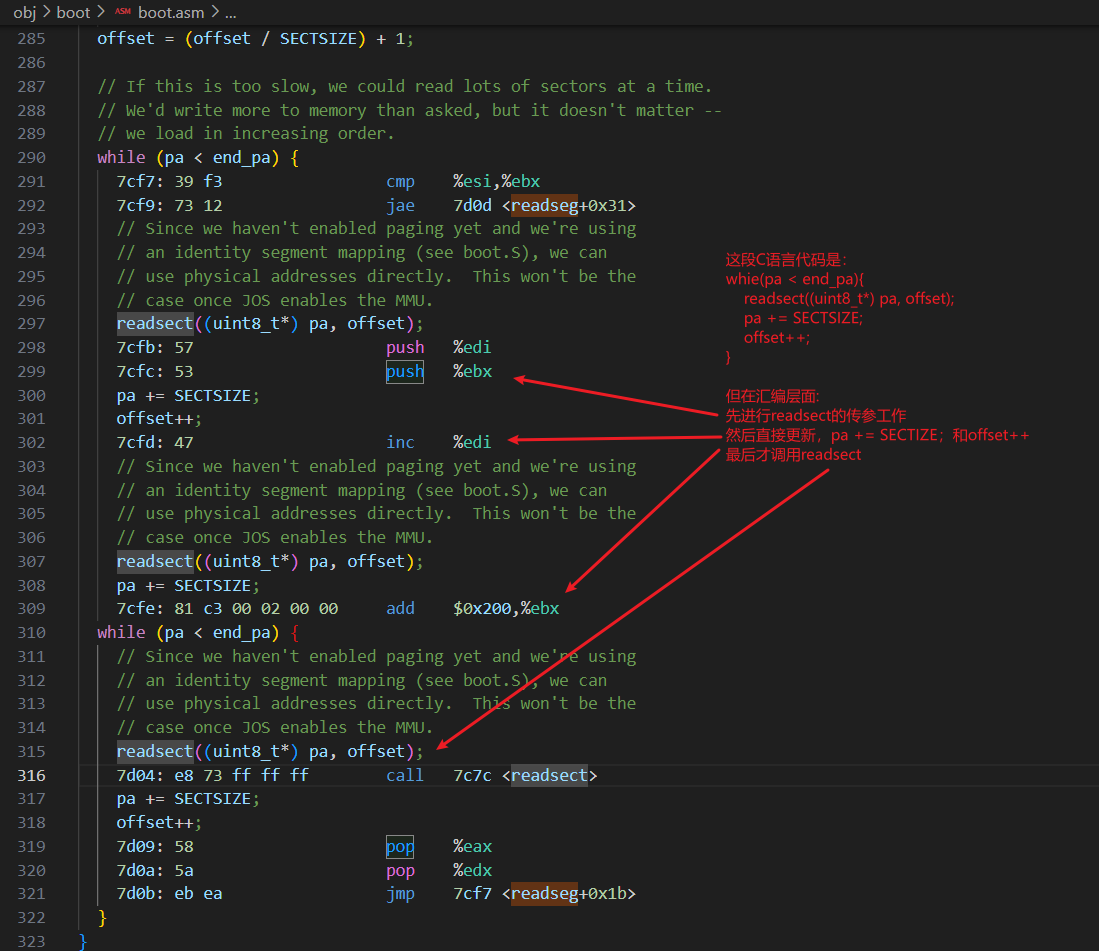Click line number 299 in the gutter
The height and width of the screenshot is (951, 1099).
pyautogui.click(x=32, y=371)
